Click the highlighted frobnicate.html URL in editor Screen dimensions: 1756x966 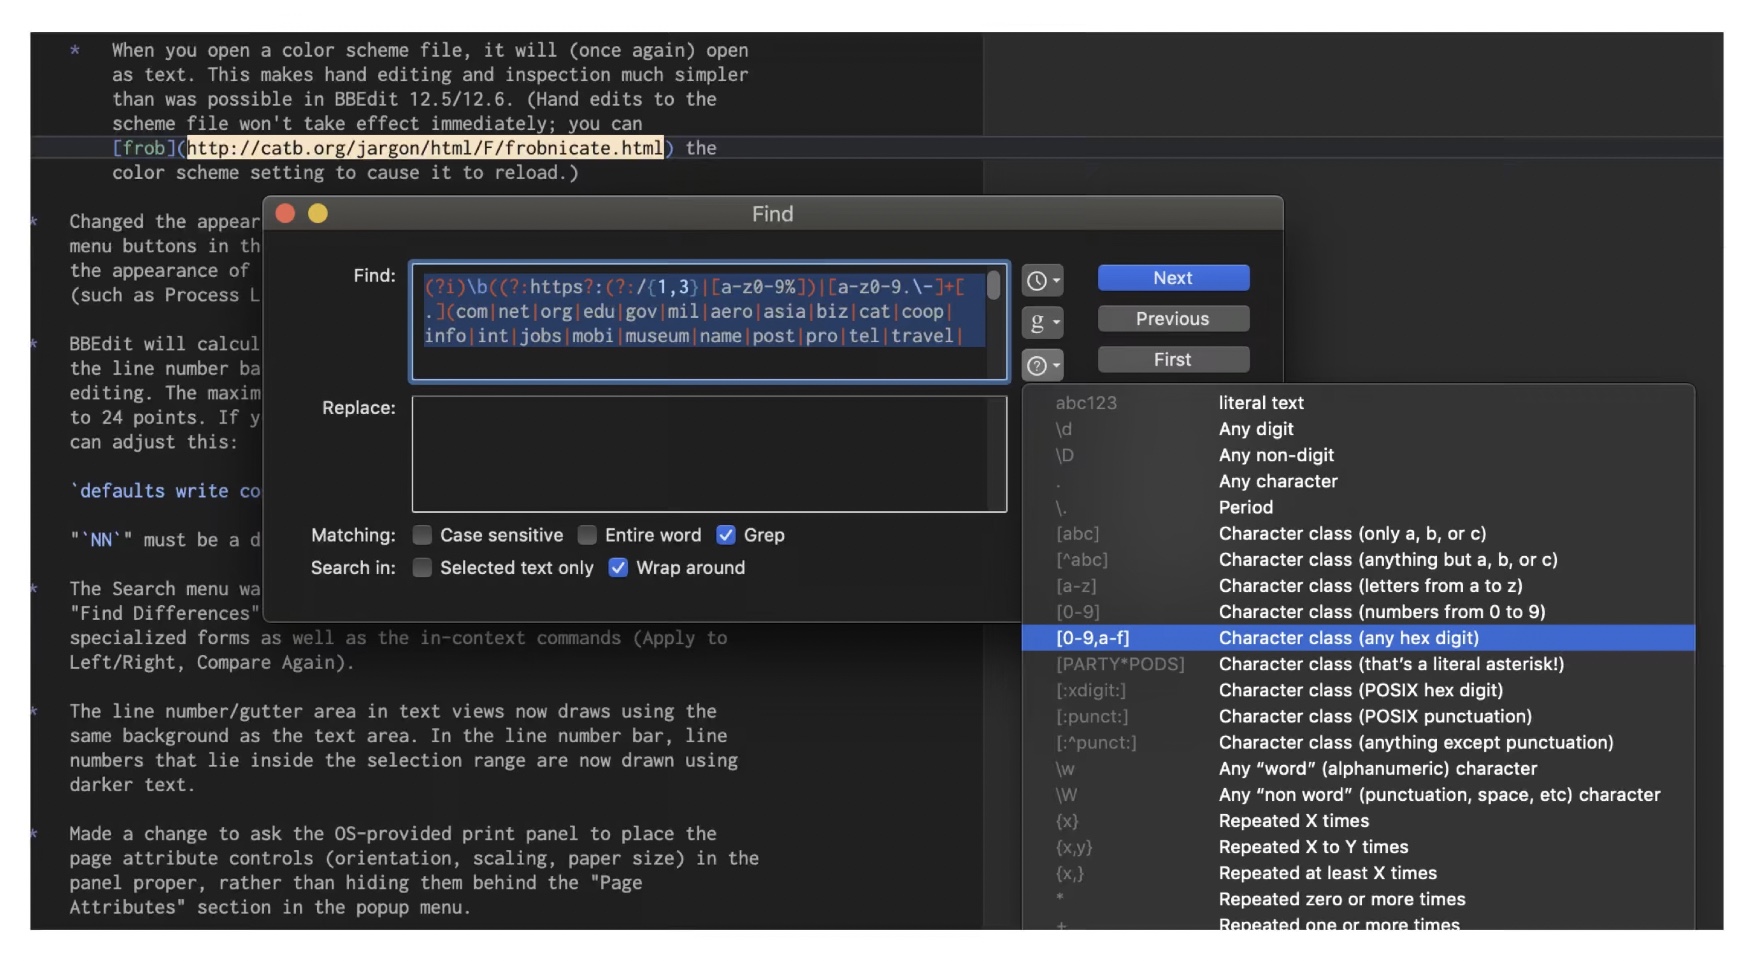coord(425,148)
